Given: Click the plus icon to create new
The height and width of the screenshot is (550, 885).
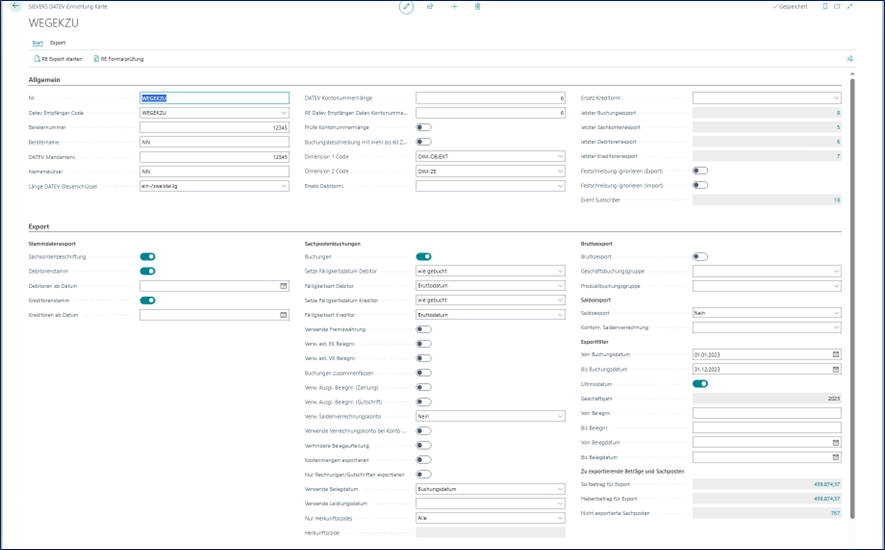Looking at the screenshot, I should click(x=454, y=6).
